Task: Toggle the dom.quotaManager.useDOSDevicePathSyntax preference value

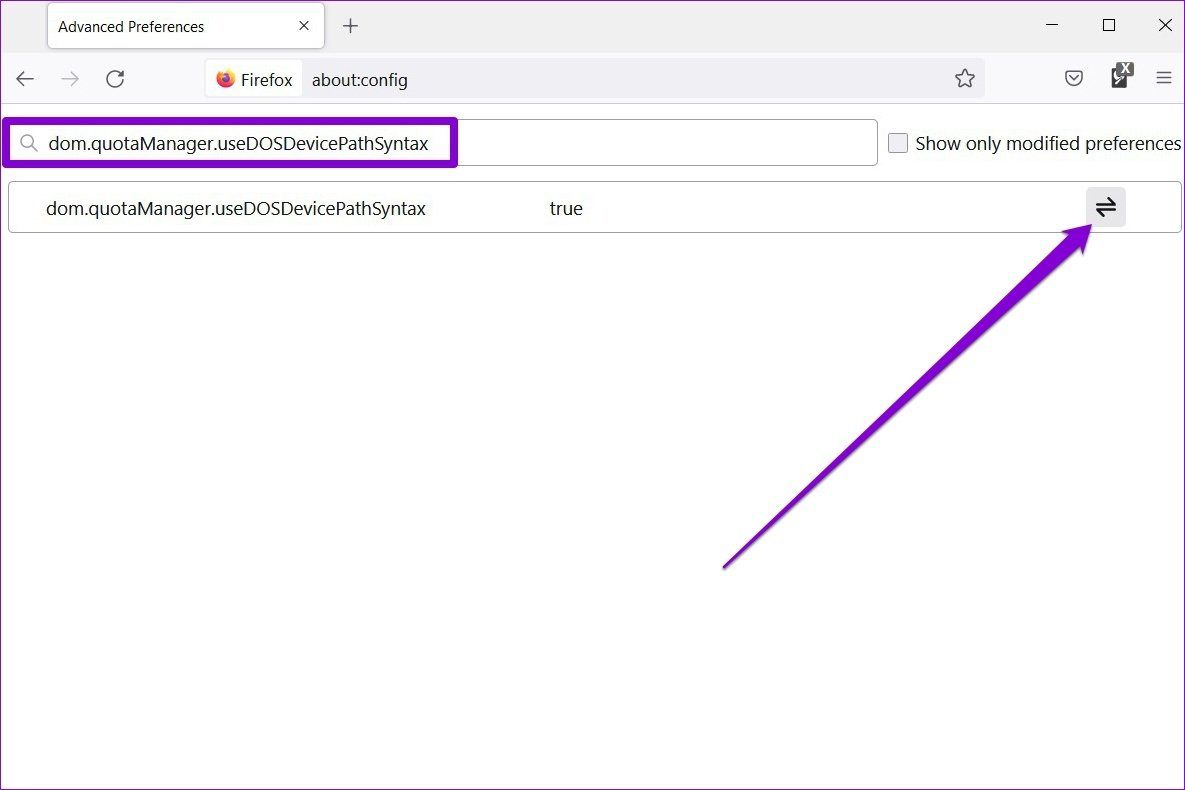Action: (x=1106, y=207)
